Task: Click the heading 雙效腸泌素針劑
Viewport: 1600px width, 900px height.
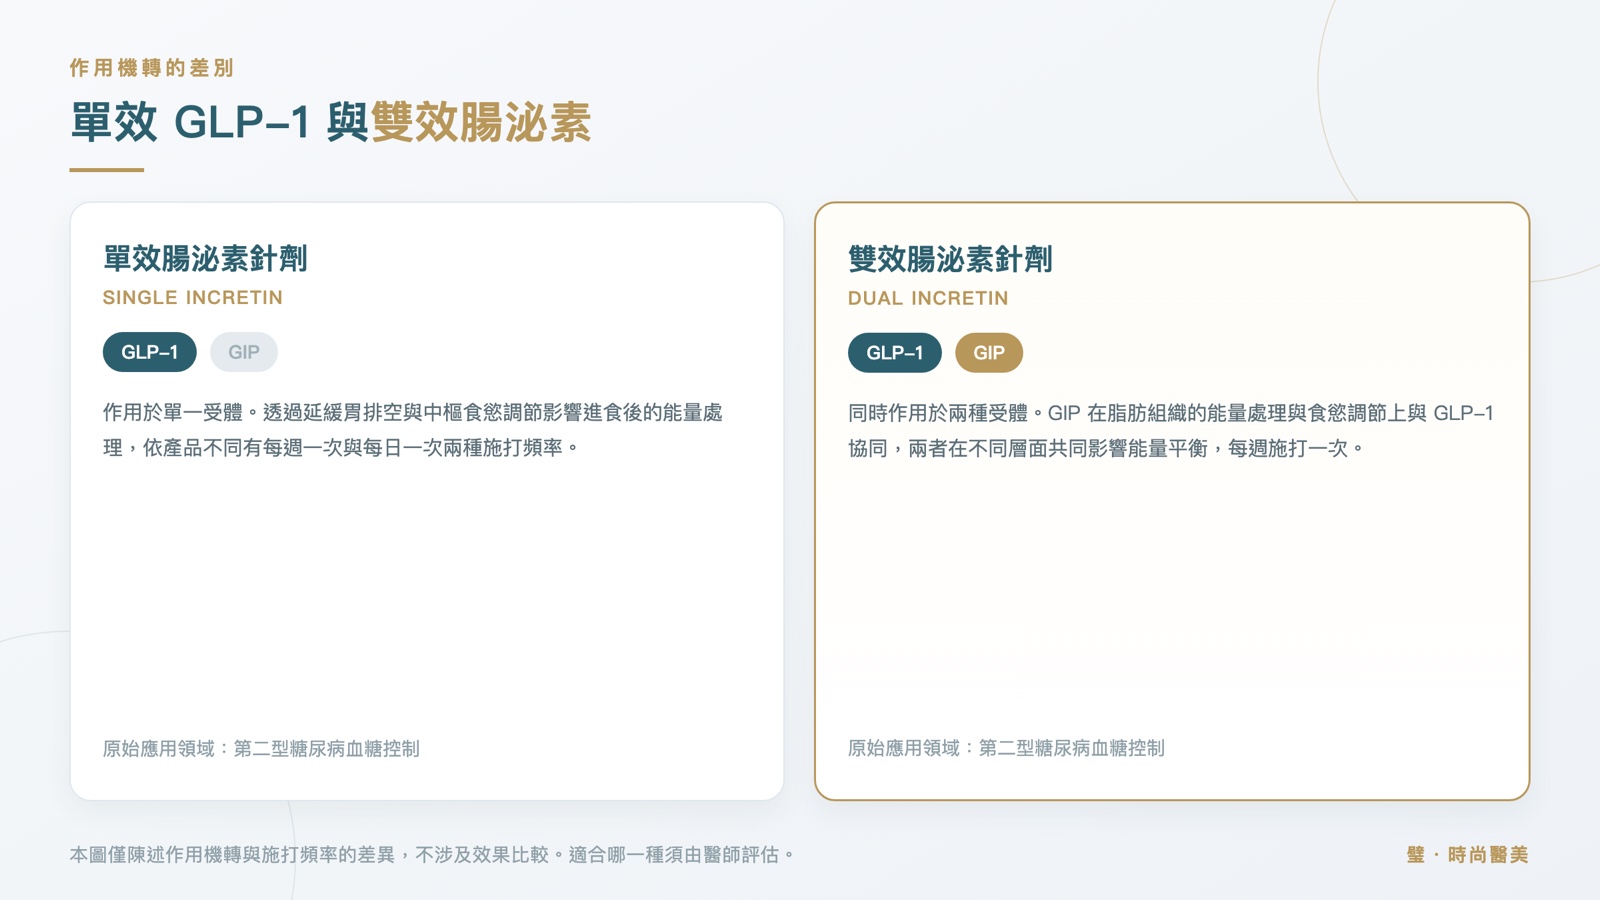Action: pyautogui.click(x=950, y=260)
